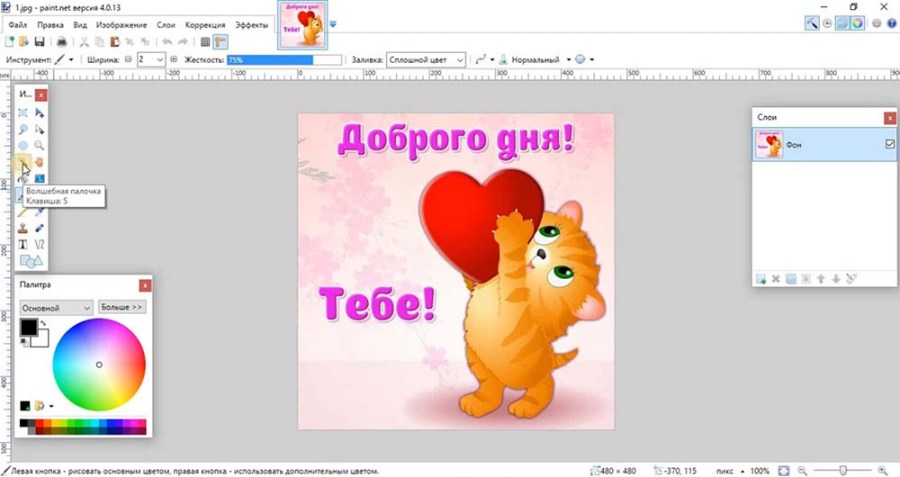900x477 pixels.
Task: Delete the layer in Слои panel
Action: point(776,279)
